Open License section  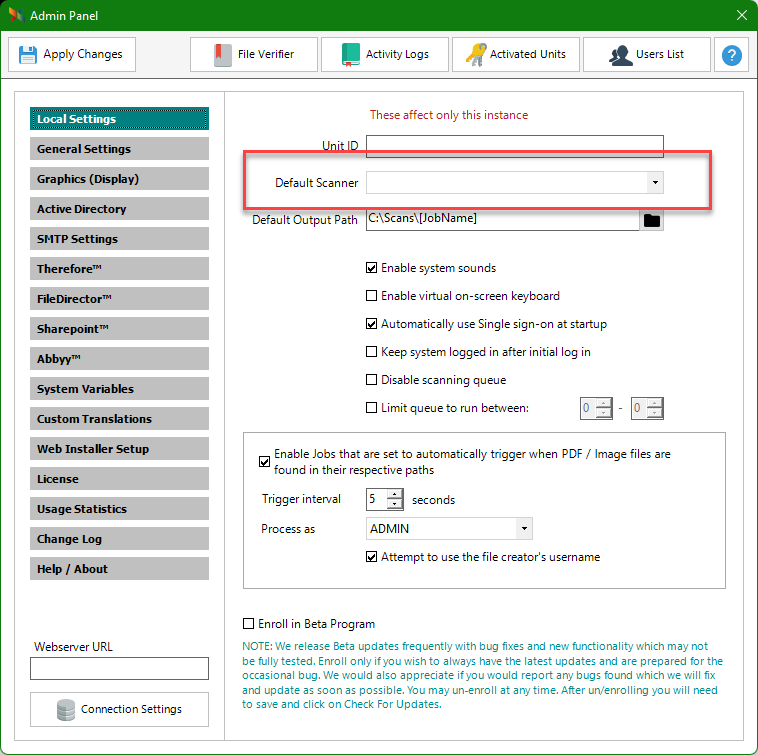[119, 479]
